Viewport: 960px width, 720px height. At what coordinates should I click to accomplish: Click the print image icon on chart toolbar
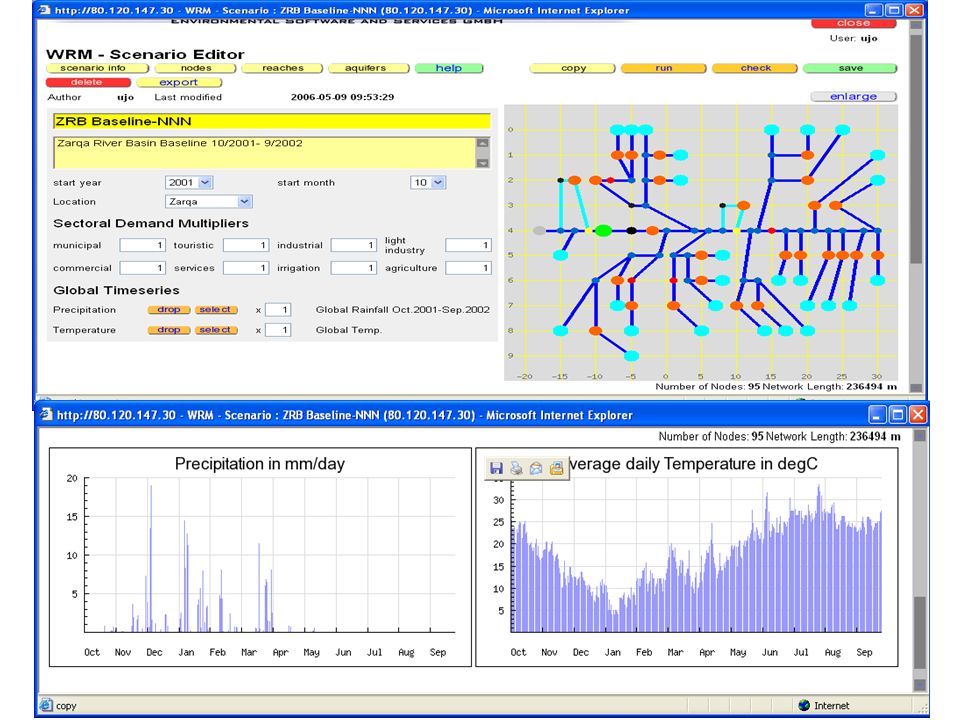[x=516, y=468]
